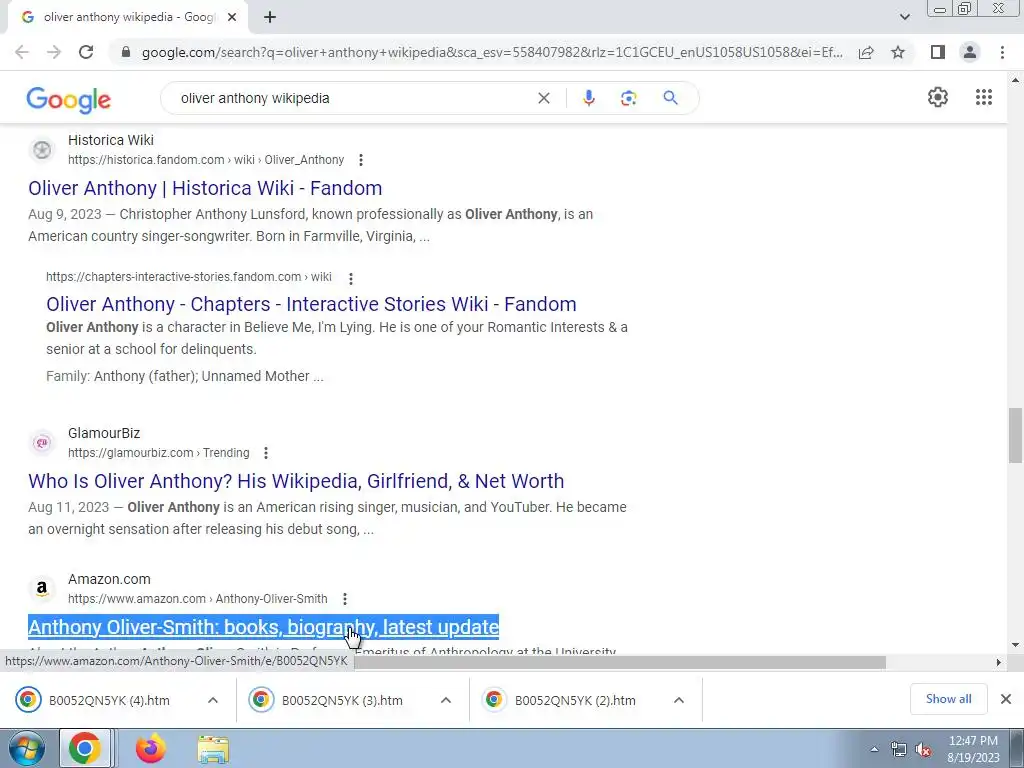Show all downloads
The image size is (1024, 768).
[948, 699]
